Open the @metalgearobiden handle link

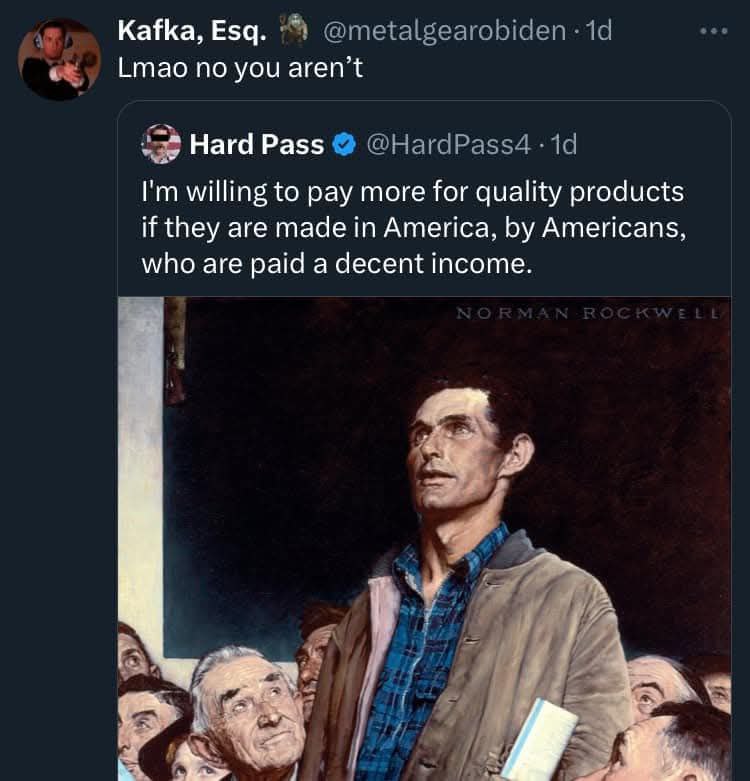tap(445, 31)
